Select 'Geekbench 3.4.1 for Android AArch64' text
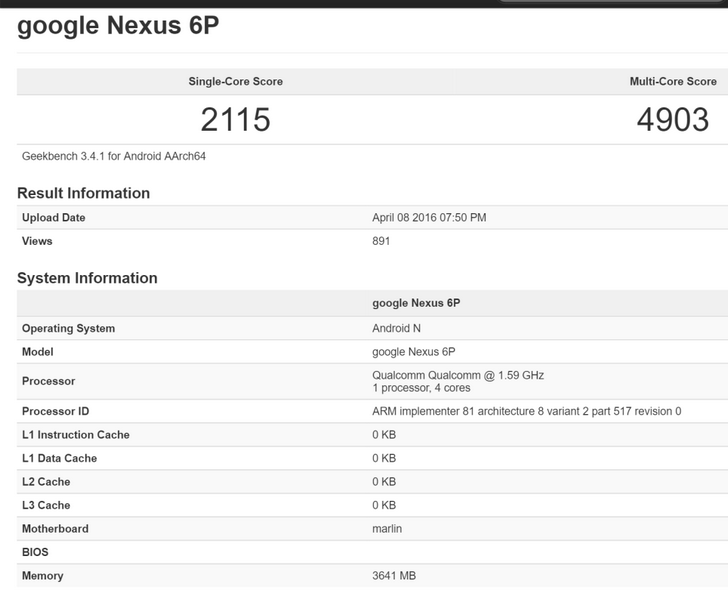The width and height of the screenshot is (728, 600). click(x=114, y=156)
